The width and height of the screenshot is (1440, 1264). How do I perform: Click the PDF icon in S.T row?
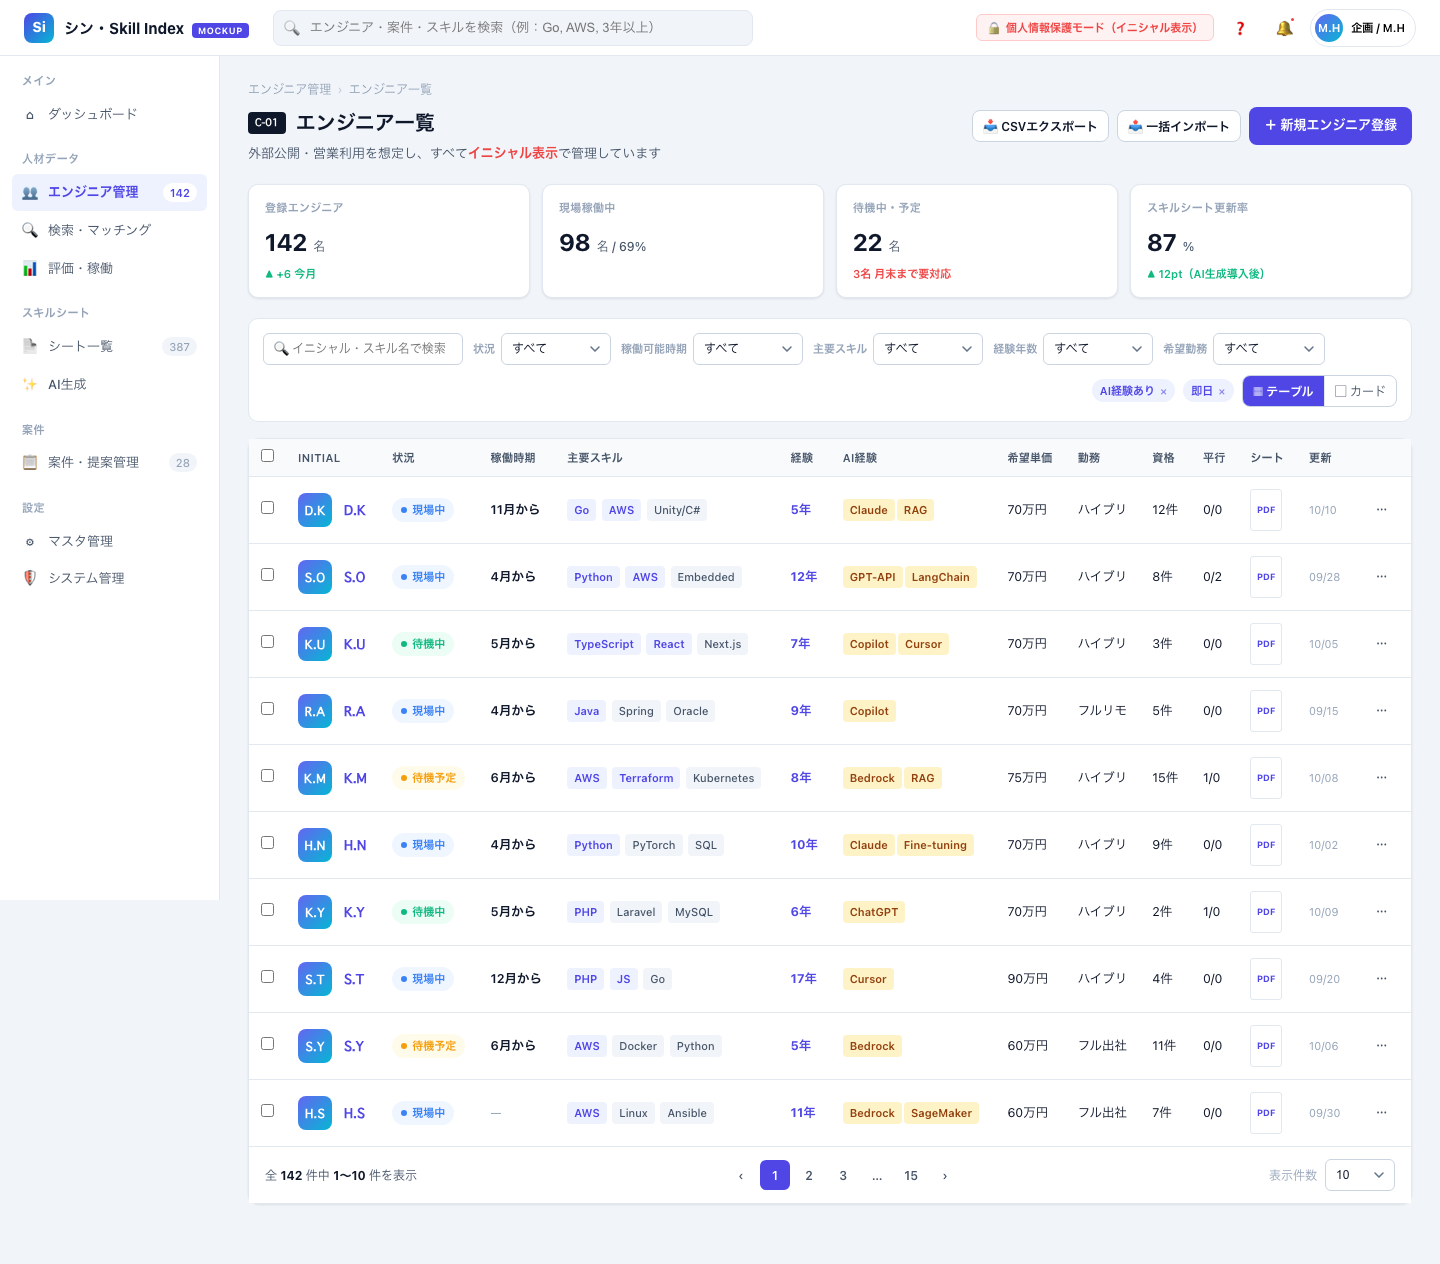[1266, 979]
